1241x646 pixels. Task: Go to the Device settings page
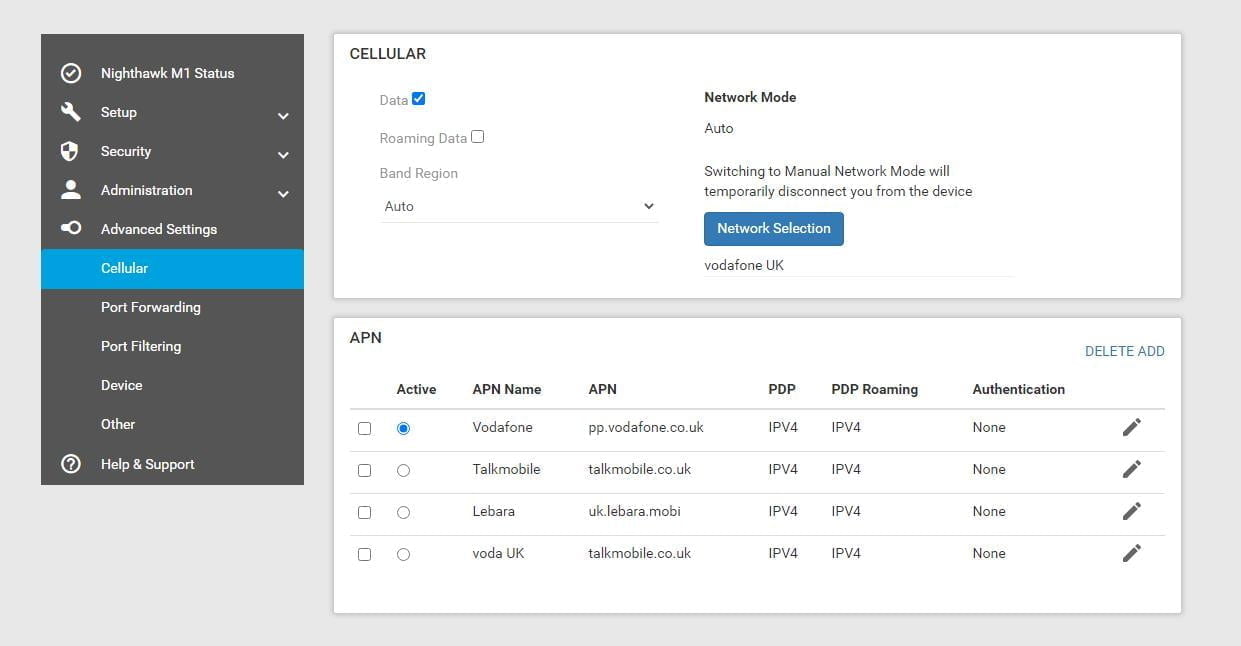point(122,385)
